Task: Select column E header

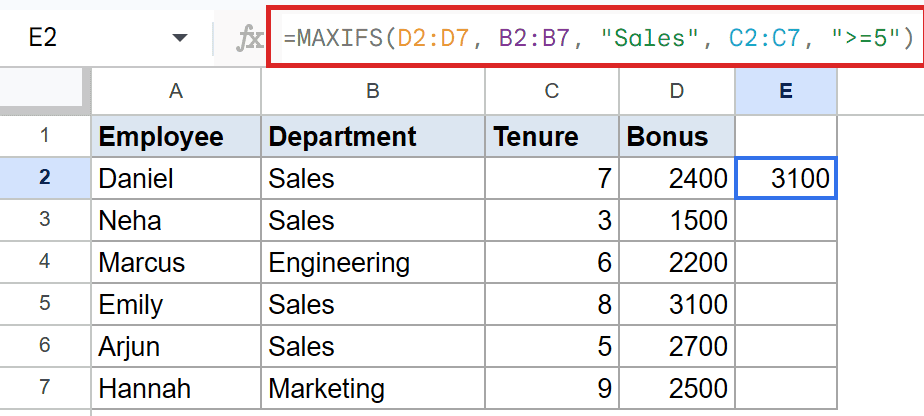Action: tap(786, 91)
